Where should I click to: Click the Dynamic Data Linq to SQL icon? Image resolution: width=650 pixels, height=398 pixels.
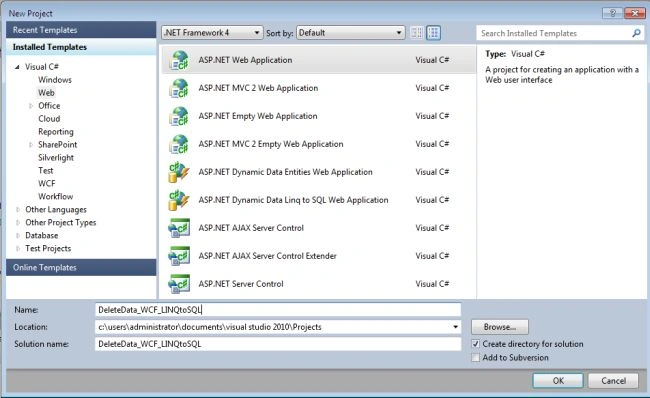(x=179, y=200)
